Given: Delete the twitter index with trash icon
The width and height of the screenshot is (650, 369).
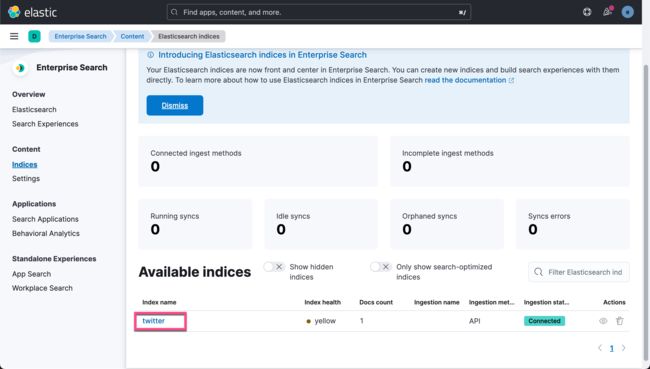Looking at the screenshot, I should coord(619,321).
